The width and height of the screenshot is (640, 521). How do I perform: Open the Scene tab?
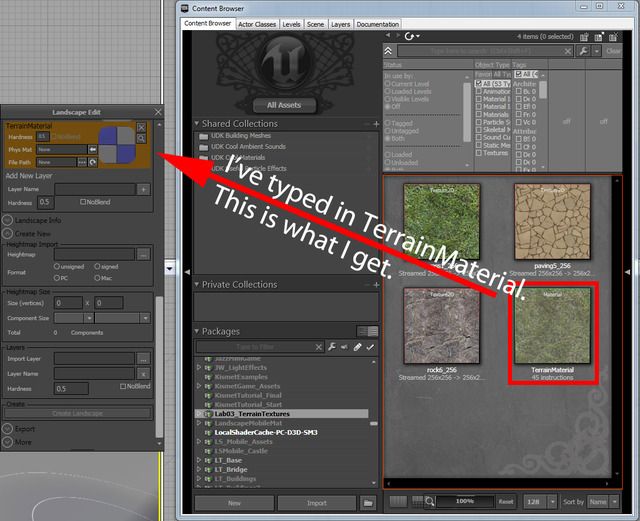[316, 24]
